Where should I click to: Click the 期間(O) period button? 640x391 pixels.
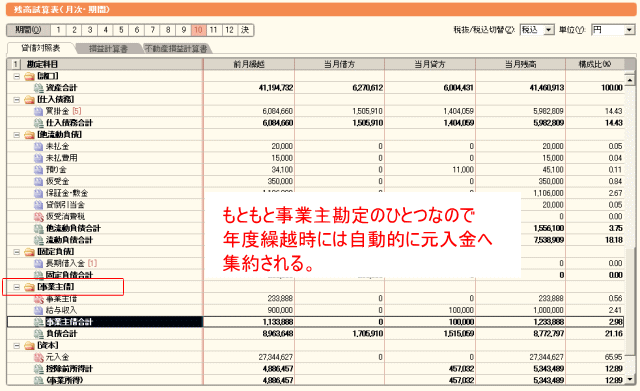tap(28, 30)
